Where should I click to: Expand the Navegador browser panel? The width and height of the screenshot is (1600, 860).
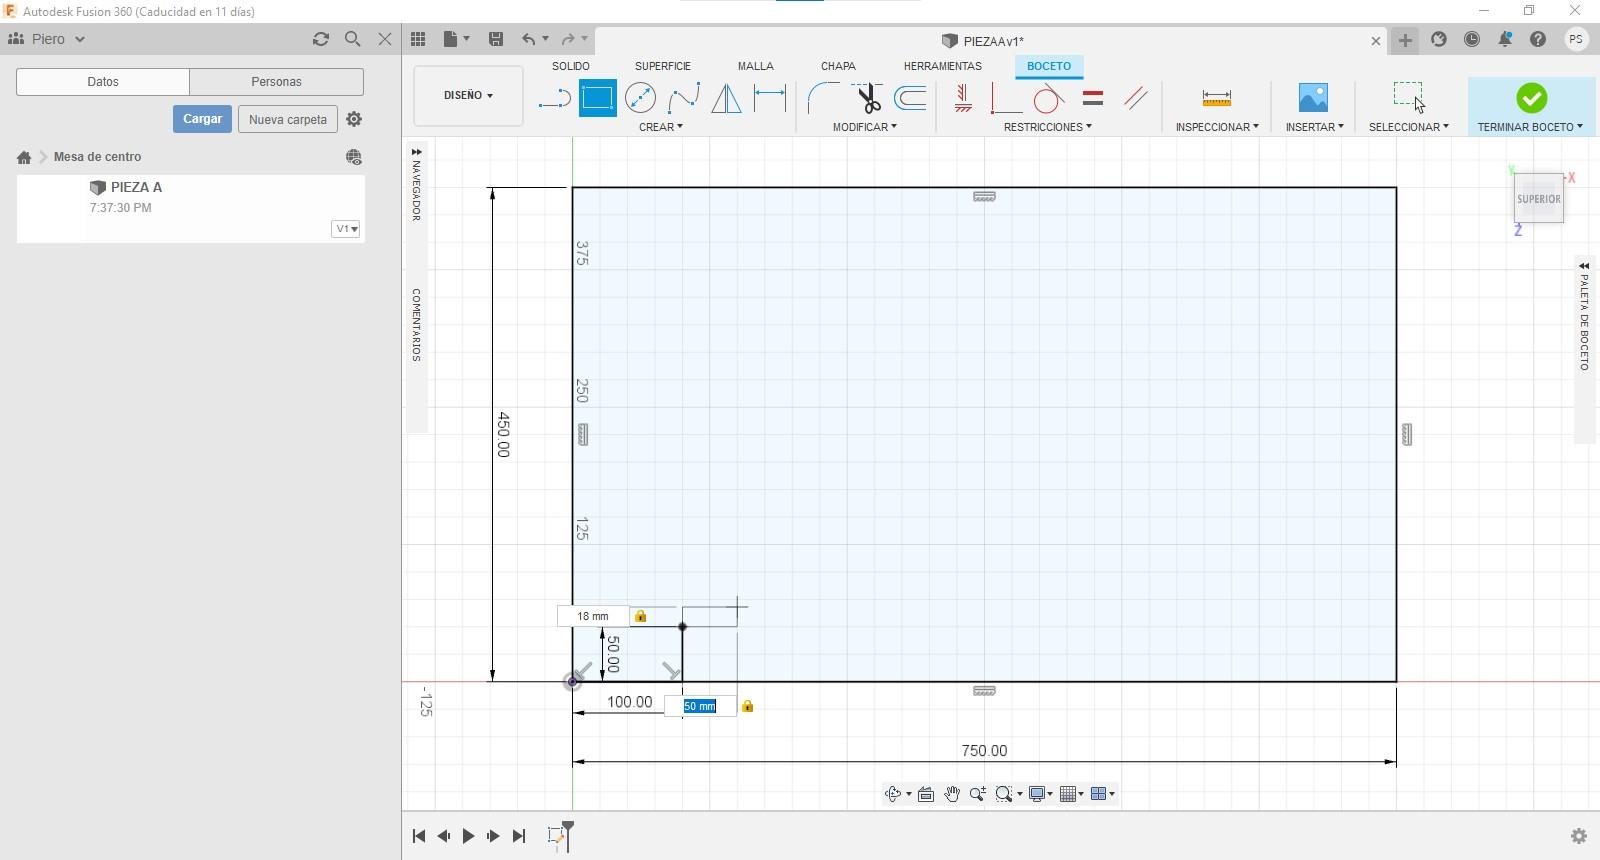(x=416, y=152)
